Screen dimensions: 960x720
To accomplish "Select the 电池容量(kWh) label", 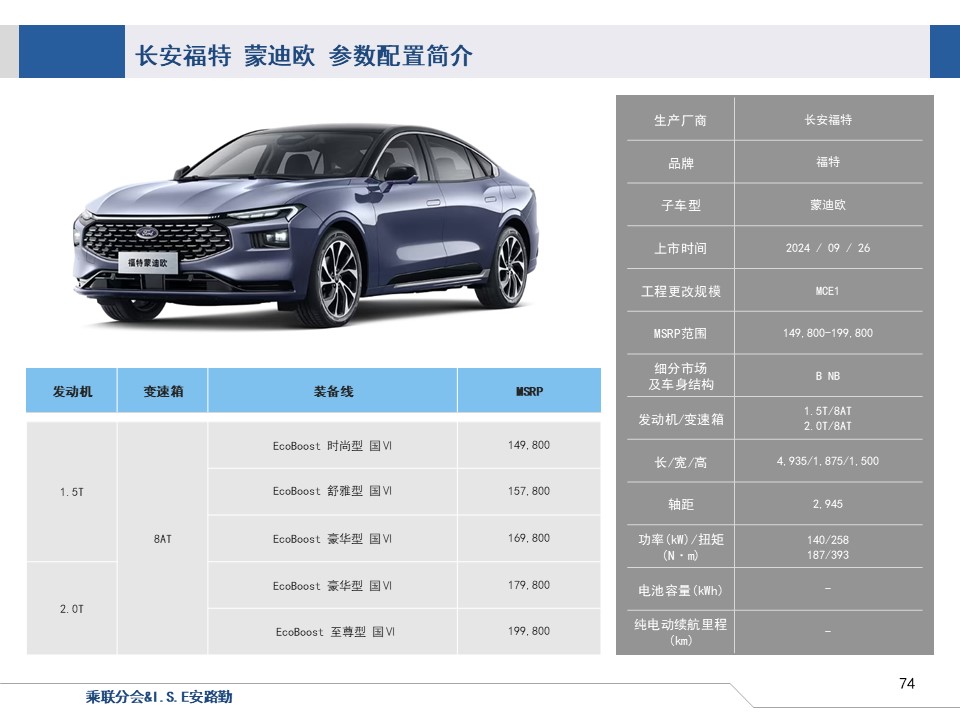I will 680,590.
